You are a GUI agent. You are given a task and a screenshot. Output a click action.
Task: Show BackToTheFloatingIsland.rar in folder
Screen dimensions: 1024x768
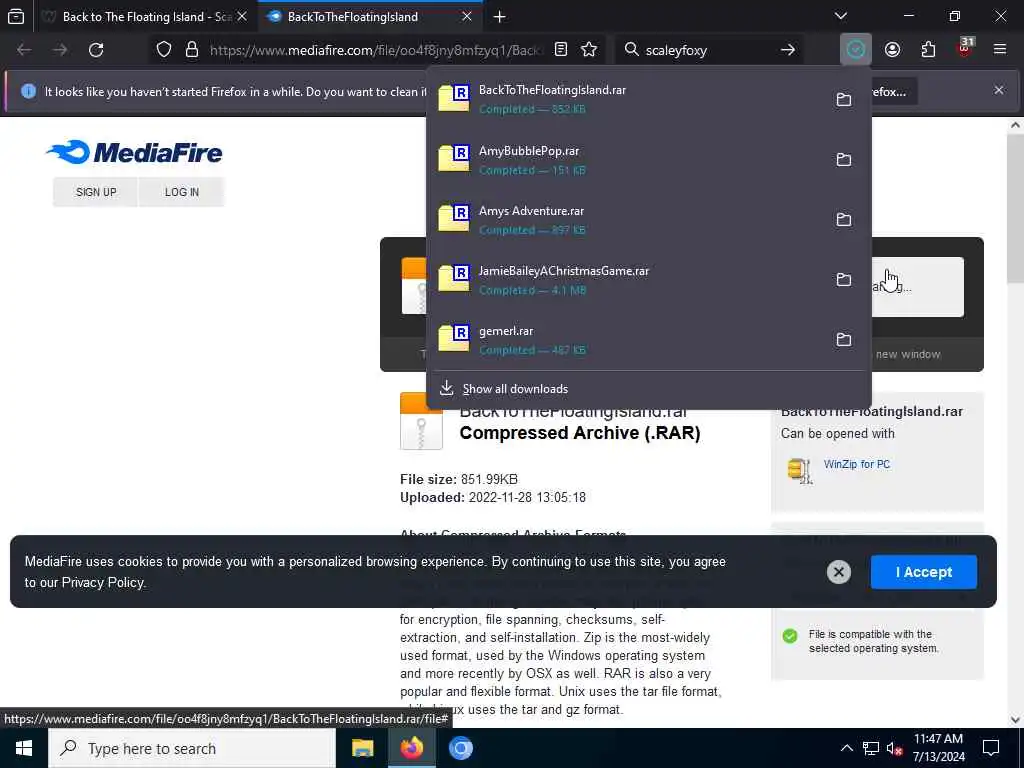pyautogui.click(x=844, y=99)
